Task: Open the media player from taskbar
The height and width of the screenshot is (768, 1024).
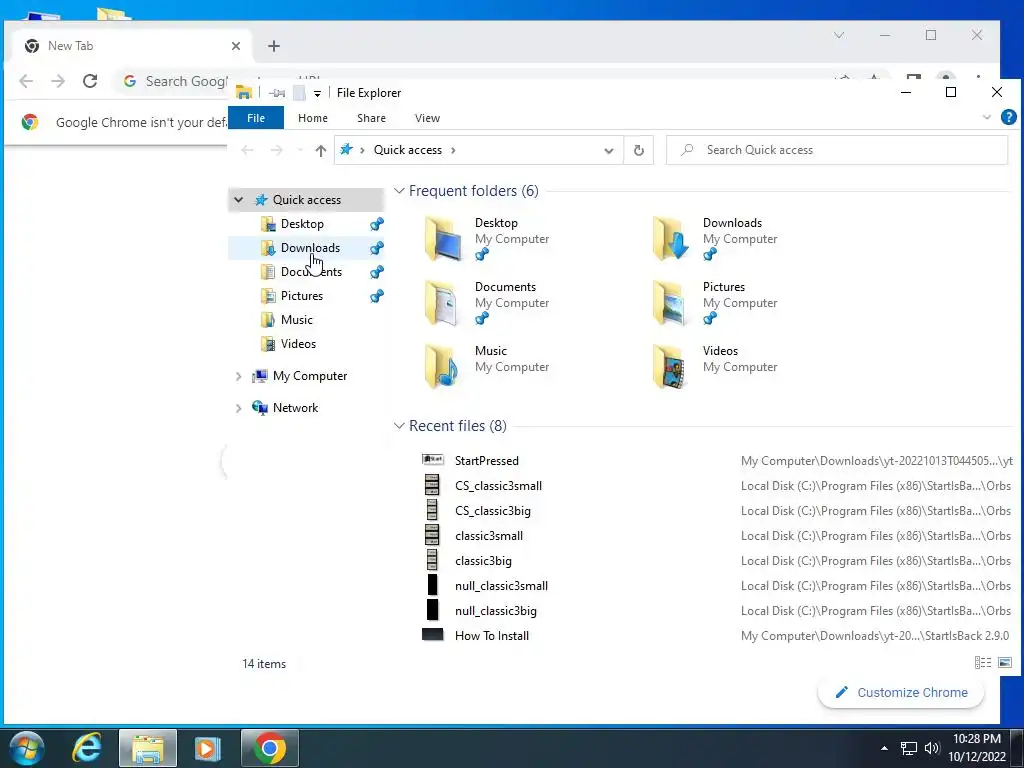Action: 207,748
